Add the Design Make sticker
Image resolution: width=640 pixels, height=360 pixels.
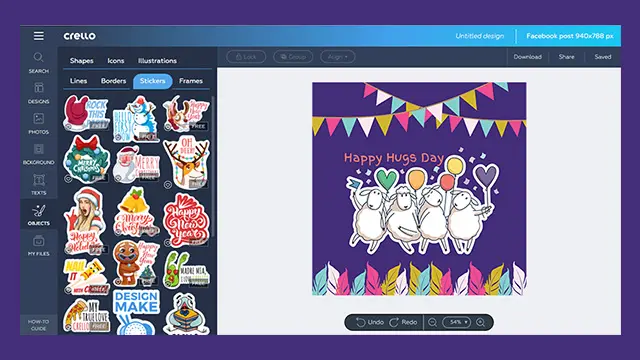pos(136,312)
